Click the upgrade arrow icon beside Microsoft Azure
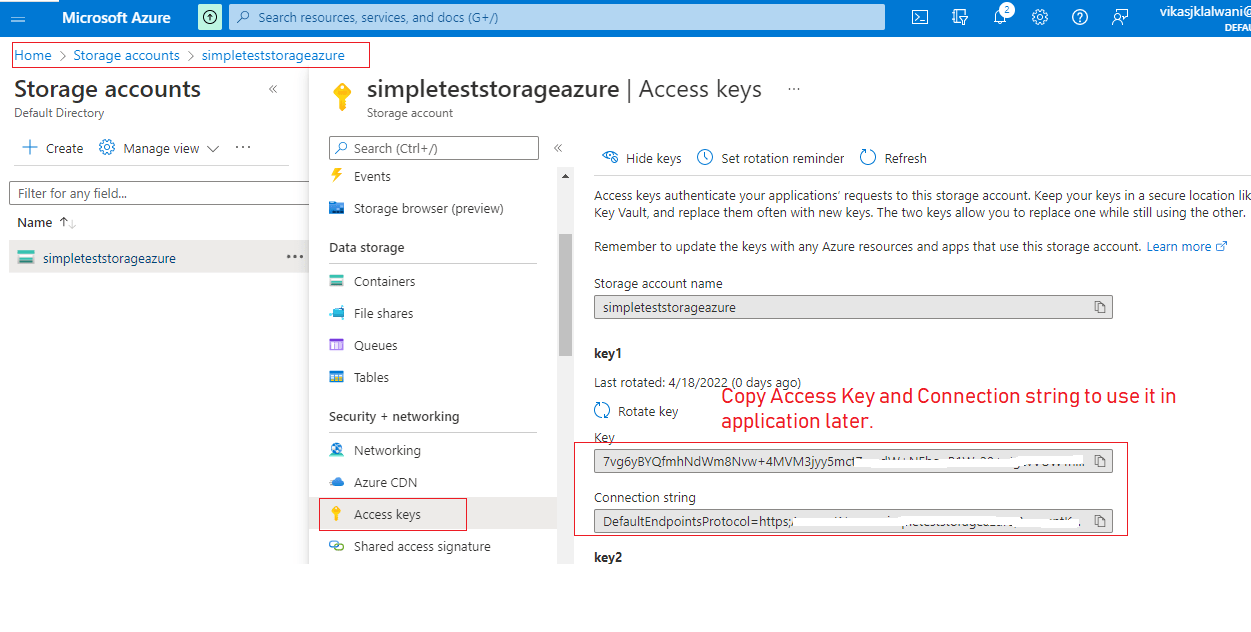 pos(210,17)
